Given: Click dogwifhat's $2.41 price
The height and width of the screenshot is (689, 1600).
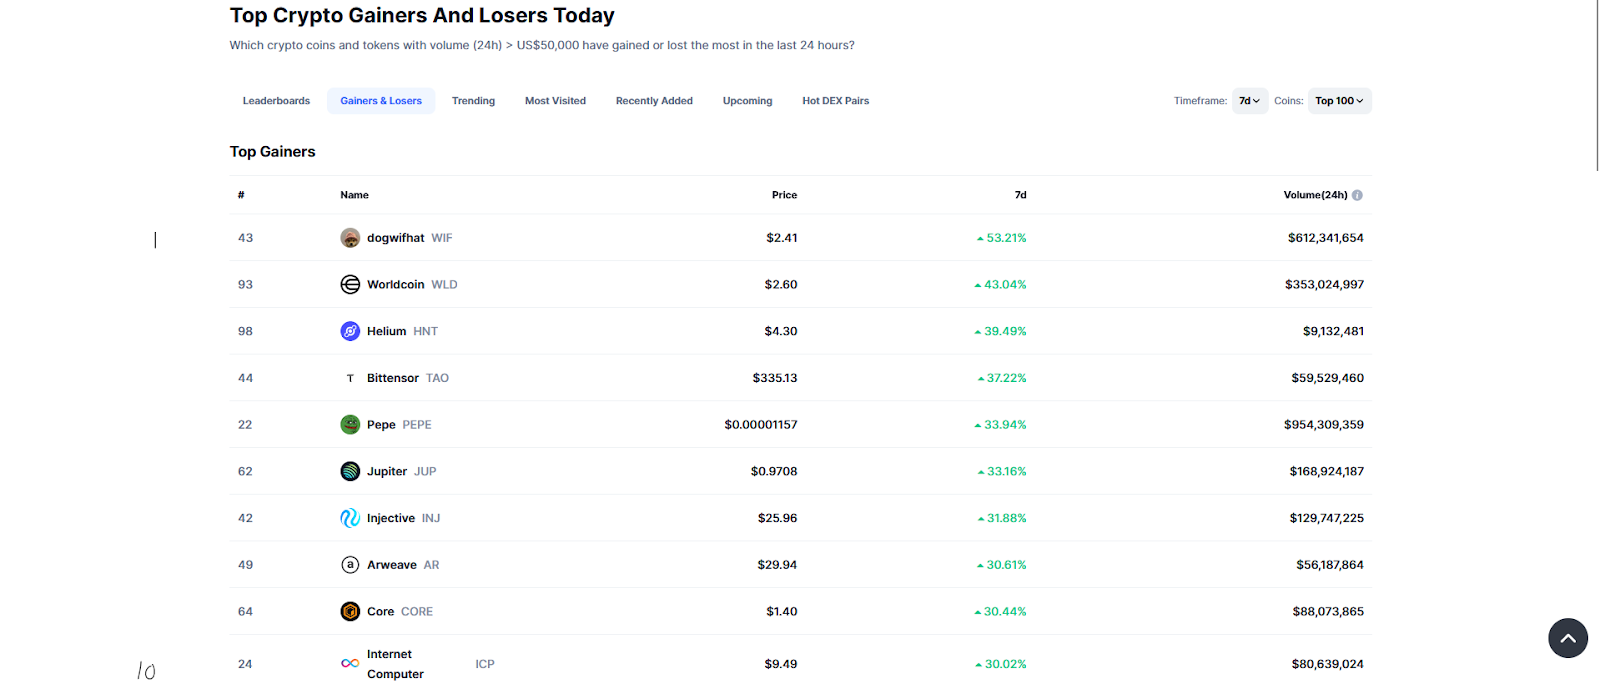Looking at the screenshot, I should (782, 238).
